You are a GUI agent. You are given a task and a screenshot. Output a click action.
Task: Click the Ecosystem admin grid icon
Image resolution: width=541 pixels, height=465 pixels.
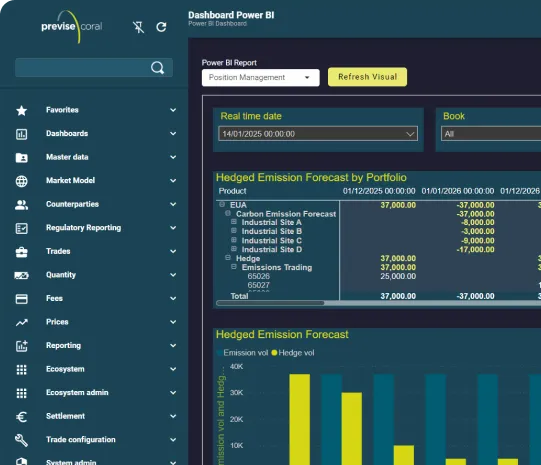(x=21, y=393)
